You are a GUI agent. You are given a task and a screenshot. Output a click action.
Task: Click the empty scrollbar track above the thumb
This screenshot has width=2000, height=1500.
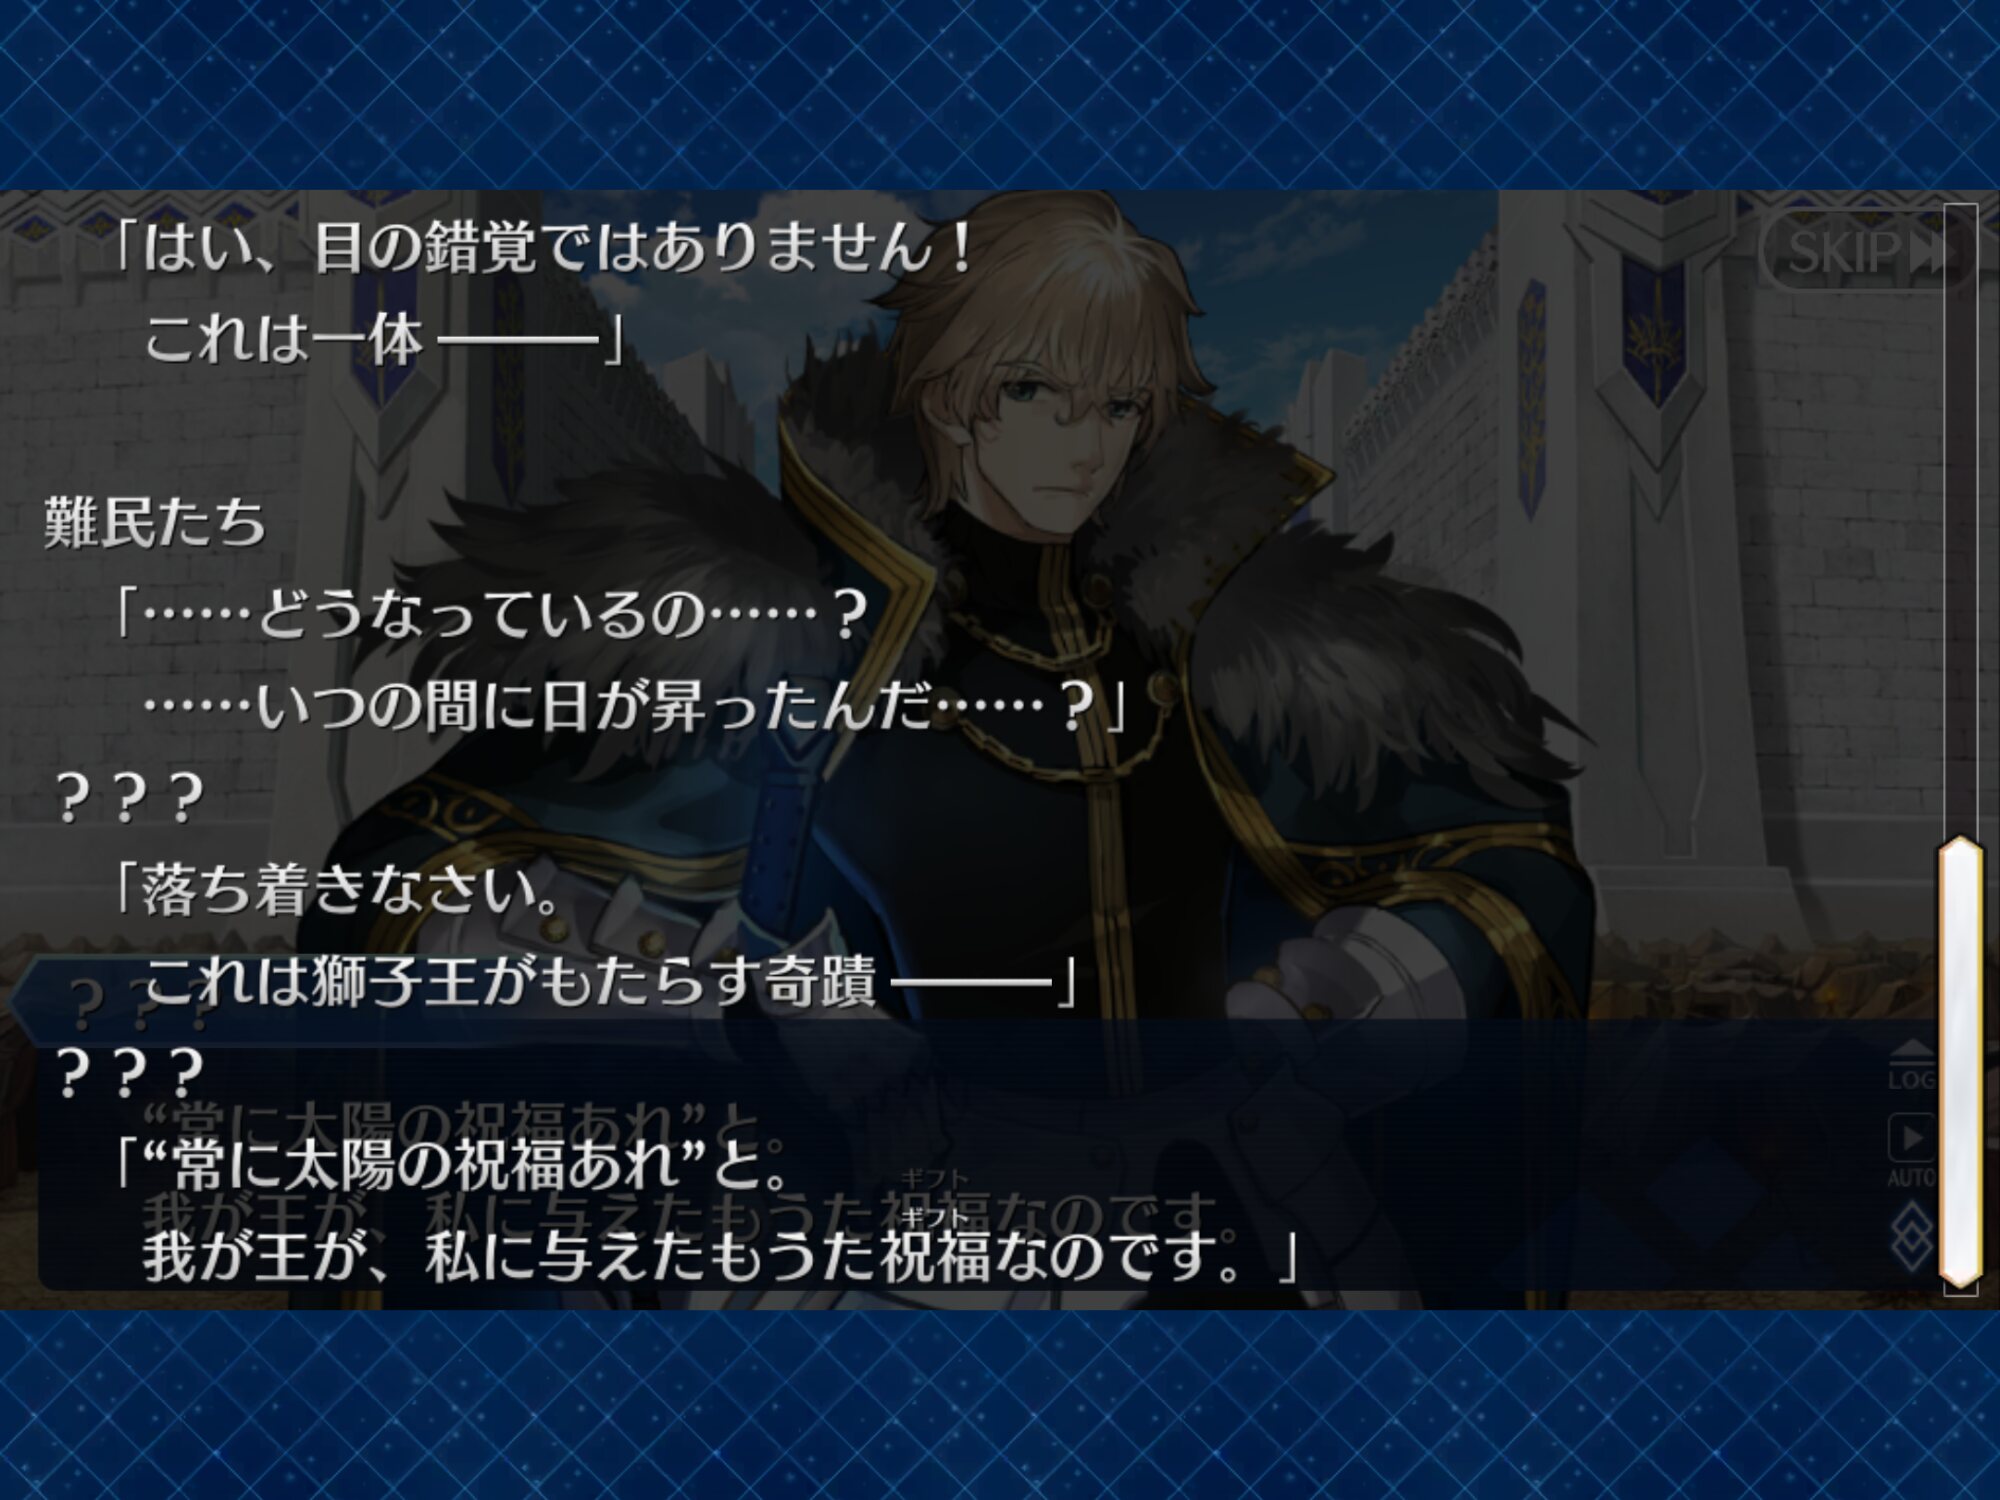[x=1960, y=520]
